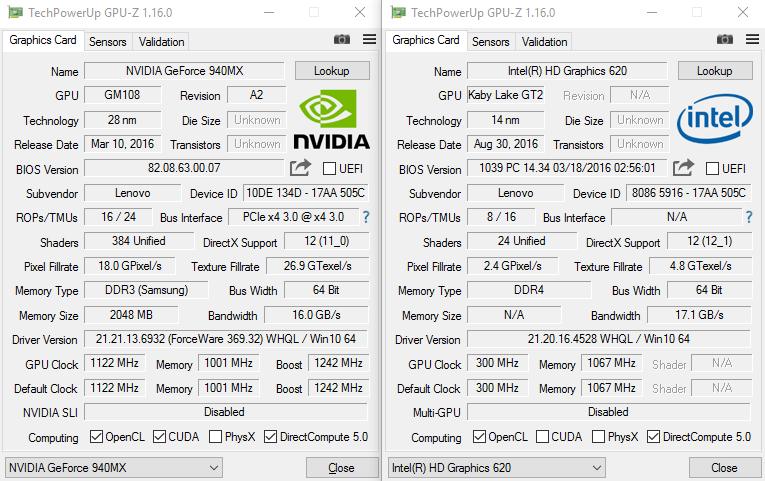Click DirectX Support 12 (11_0) value
765x481 pixels.
point(326,241)
